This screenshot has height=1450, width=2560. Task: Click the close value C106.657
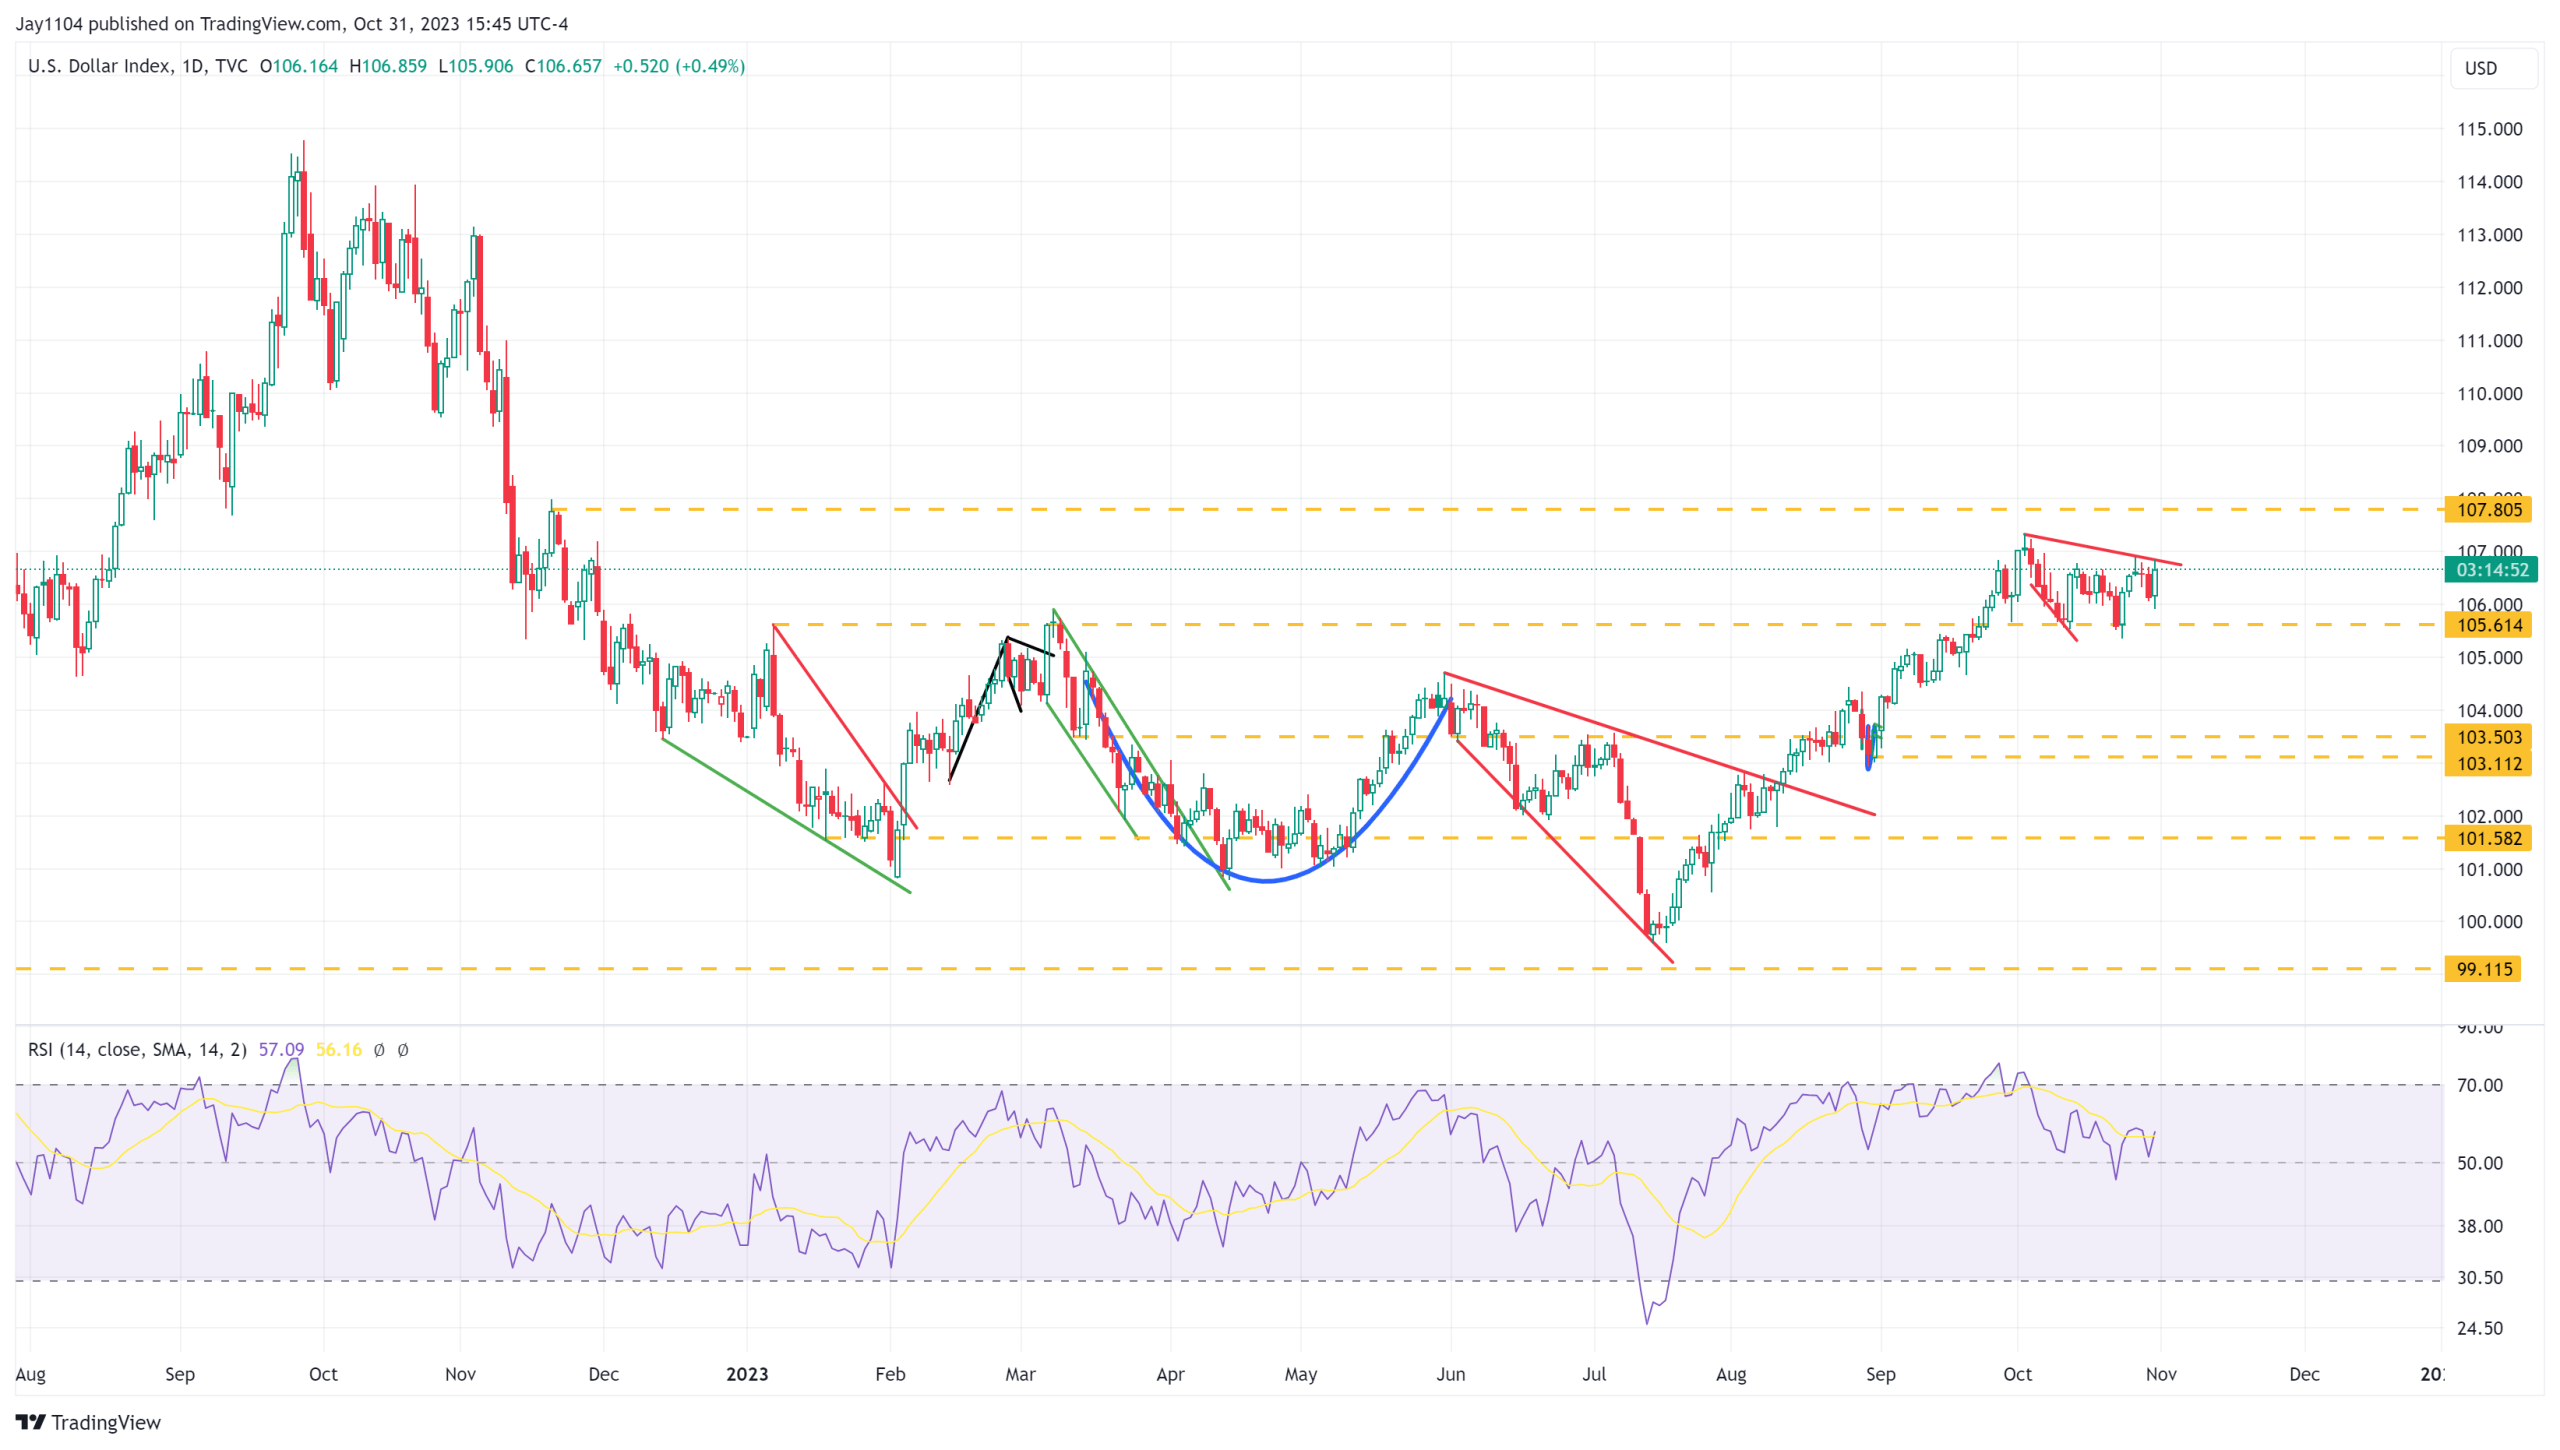point(563,66)
